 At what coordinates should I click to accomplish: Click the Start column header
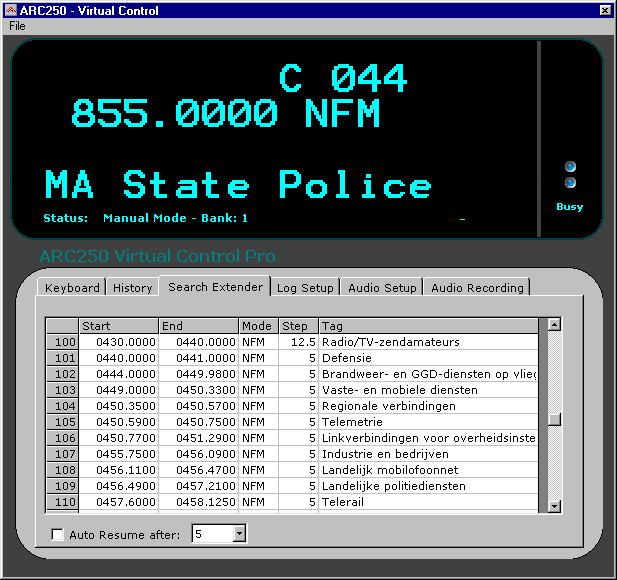click(x=118, y=326)
